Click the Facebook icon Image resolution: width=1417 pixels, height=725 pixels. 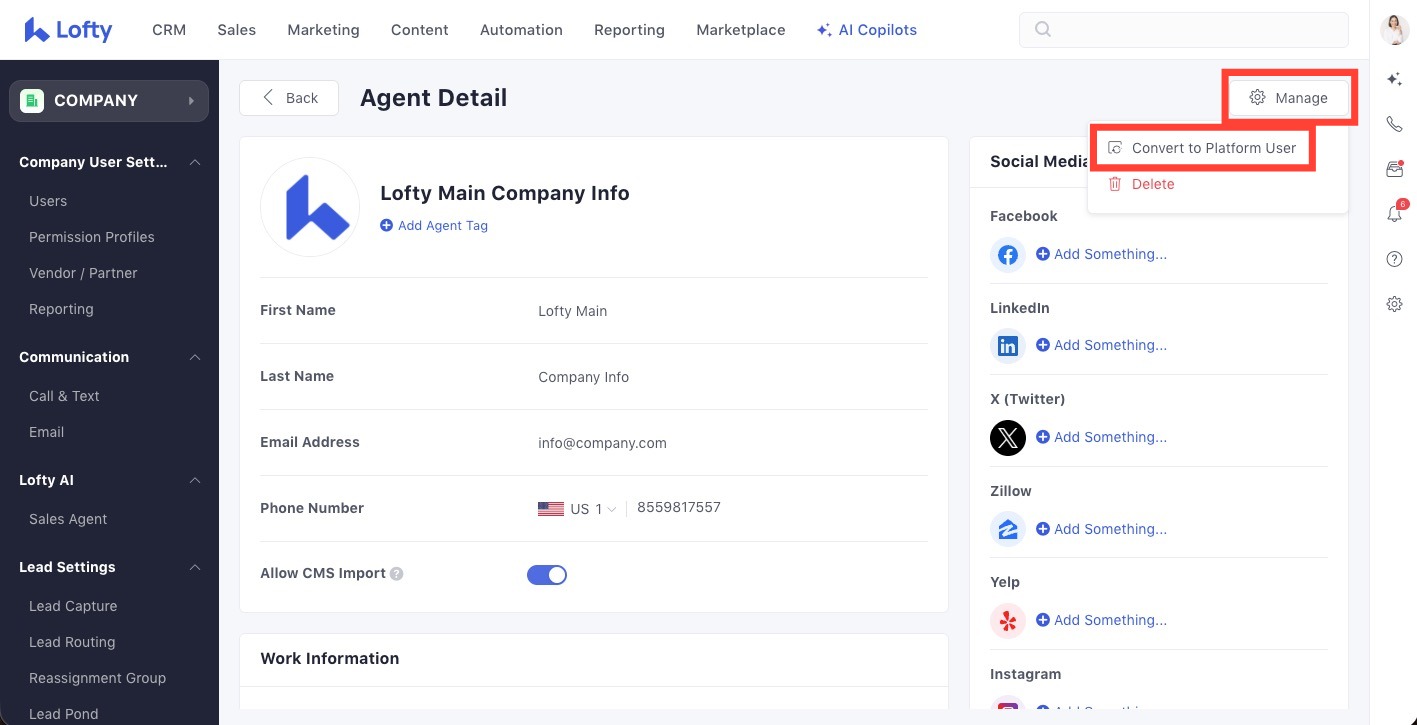(x=1008, y=254)
